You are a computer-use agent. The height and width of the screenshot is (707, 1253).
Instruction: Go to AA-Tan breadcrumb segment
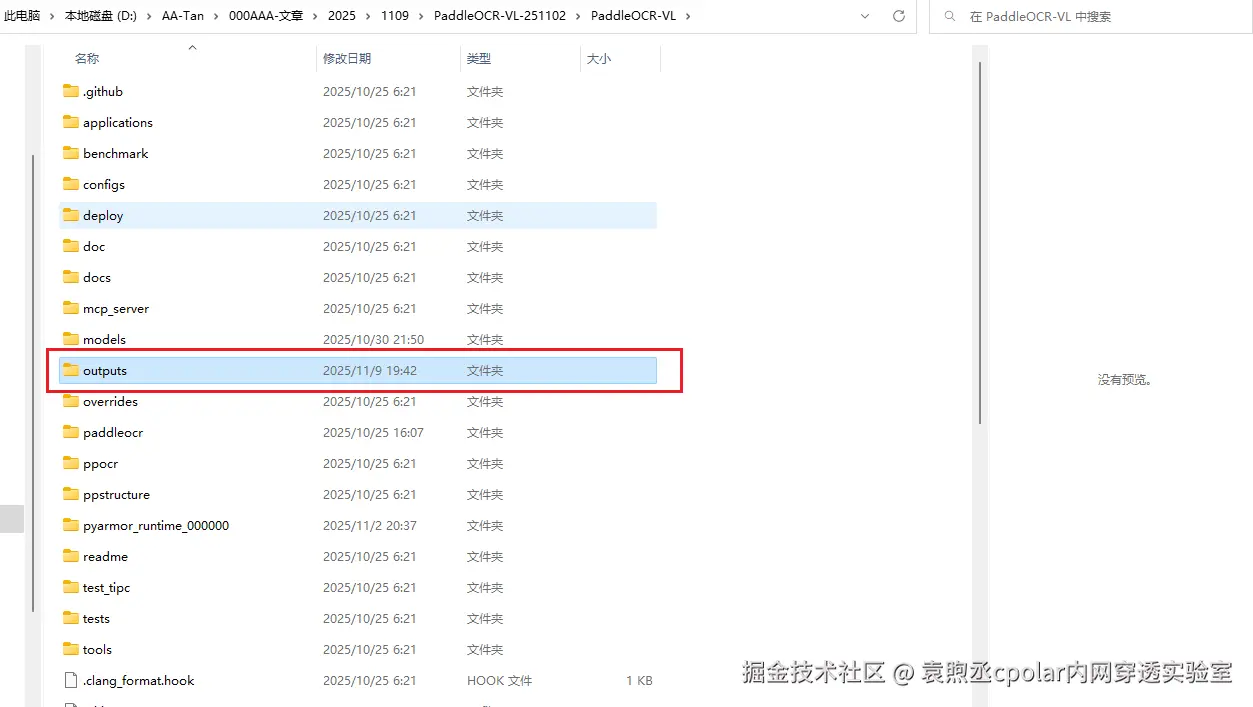pos(183,16)
